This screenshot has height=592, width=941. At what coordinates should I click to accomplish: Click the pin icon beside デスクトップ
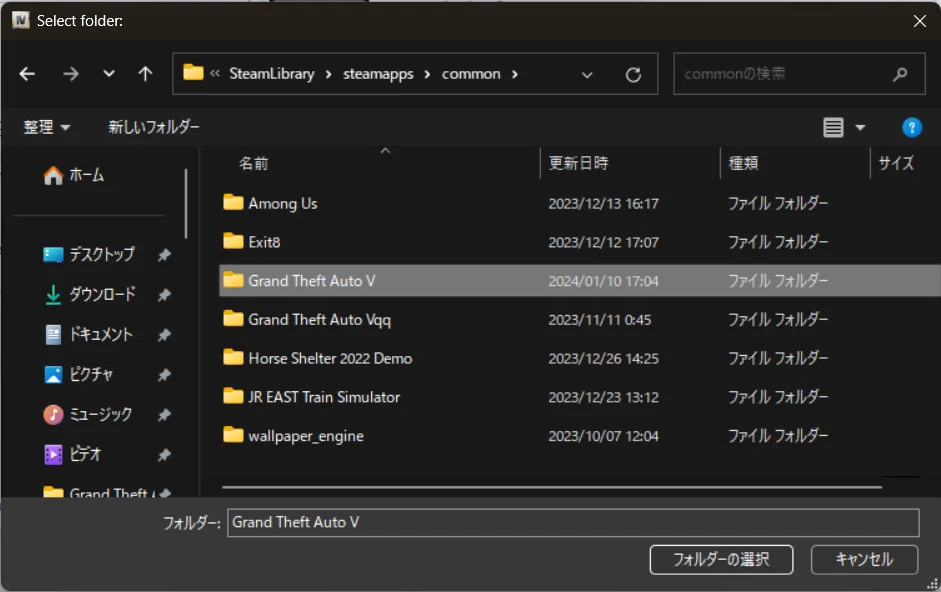click(x=164, y=255)
